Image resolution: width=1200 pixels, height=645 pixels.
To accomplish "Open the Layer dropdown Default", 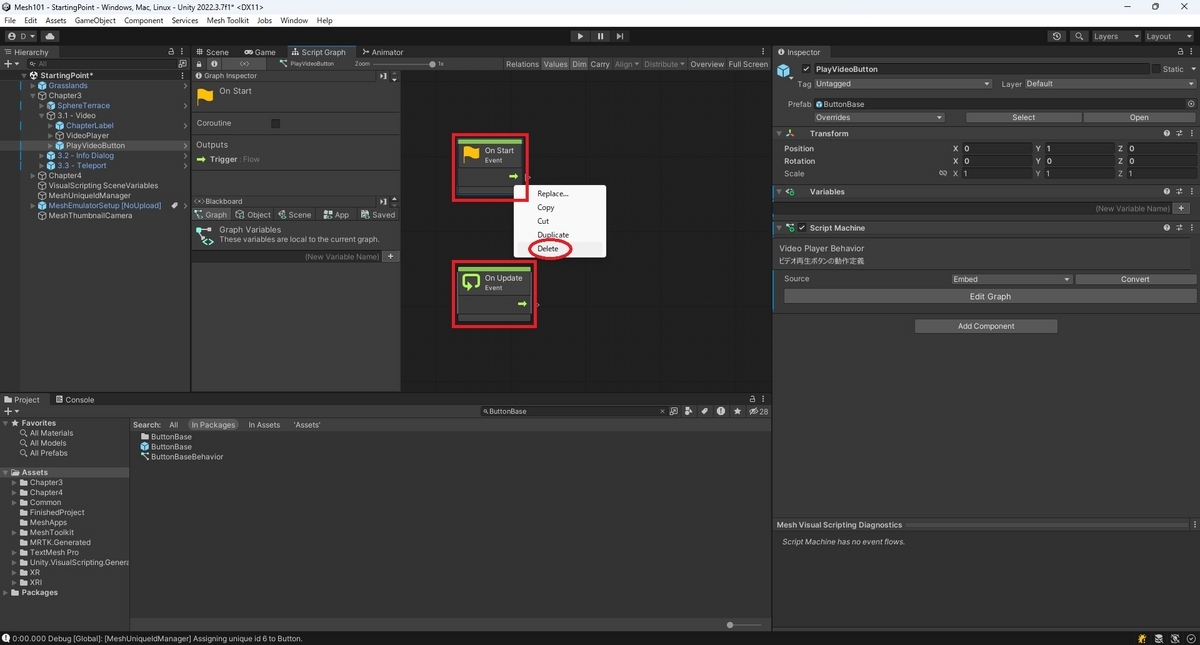I will pos(1109,84).
